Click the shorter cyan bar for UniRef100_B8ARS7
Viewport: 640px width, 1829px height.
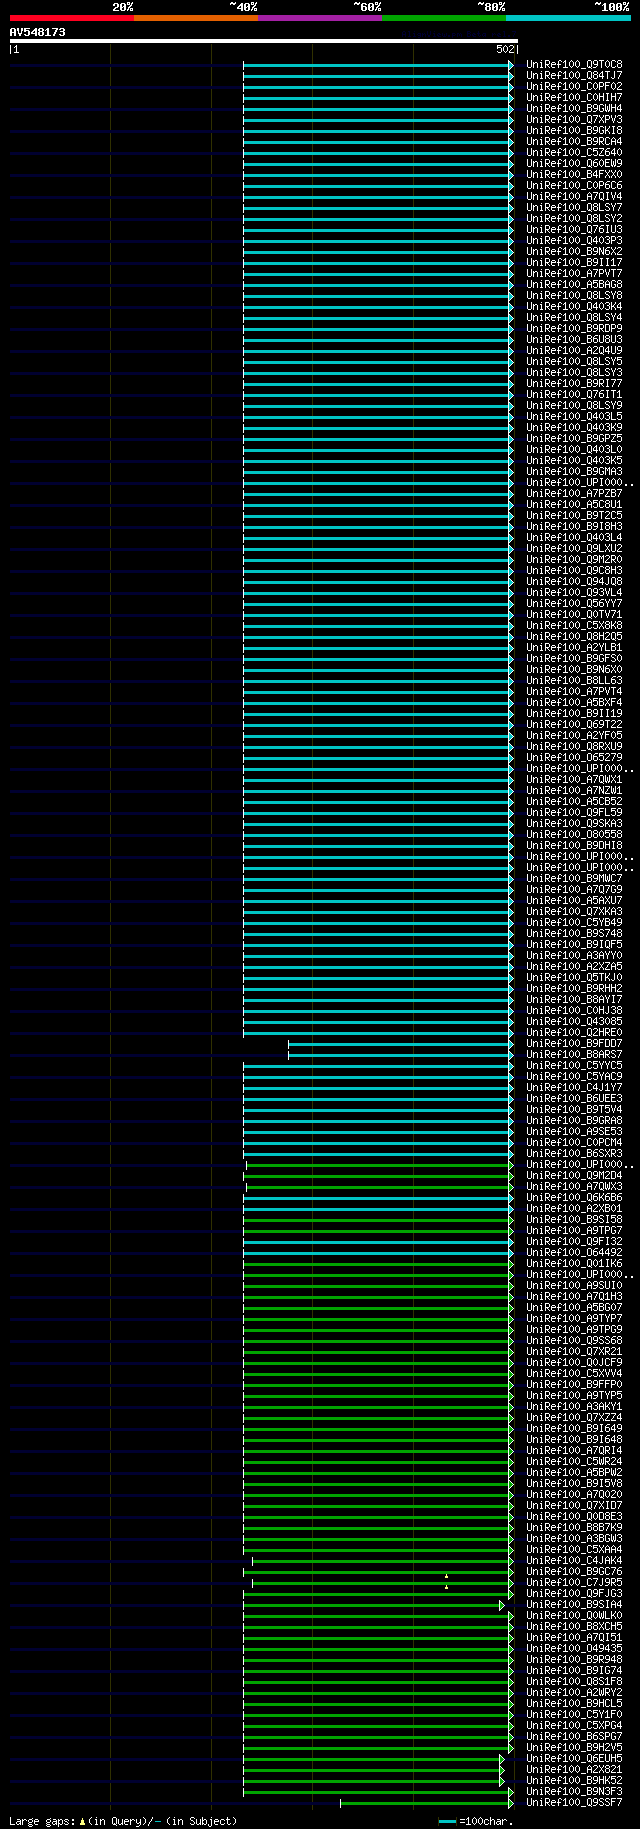(399, 1055)
